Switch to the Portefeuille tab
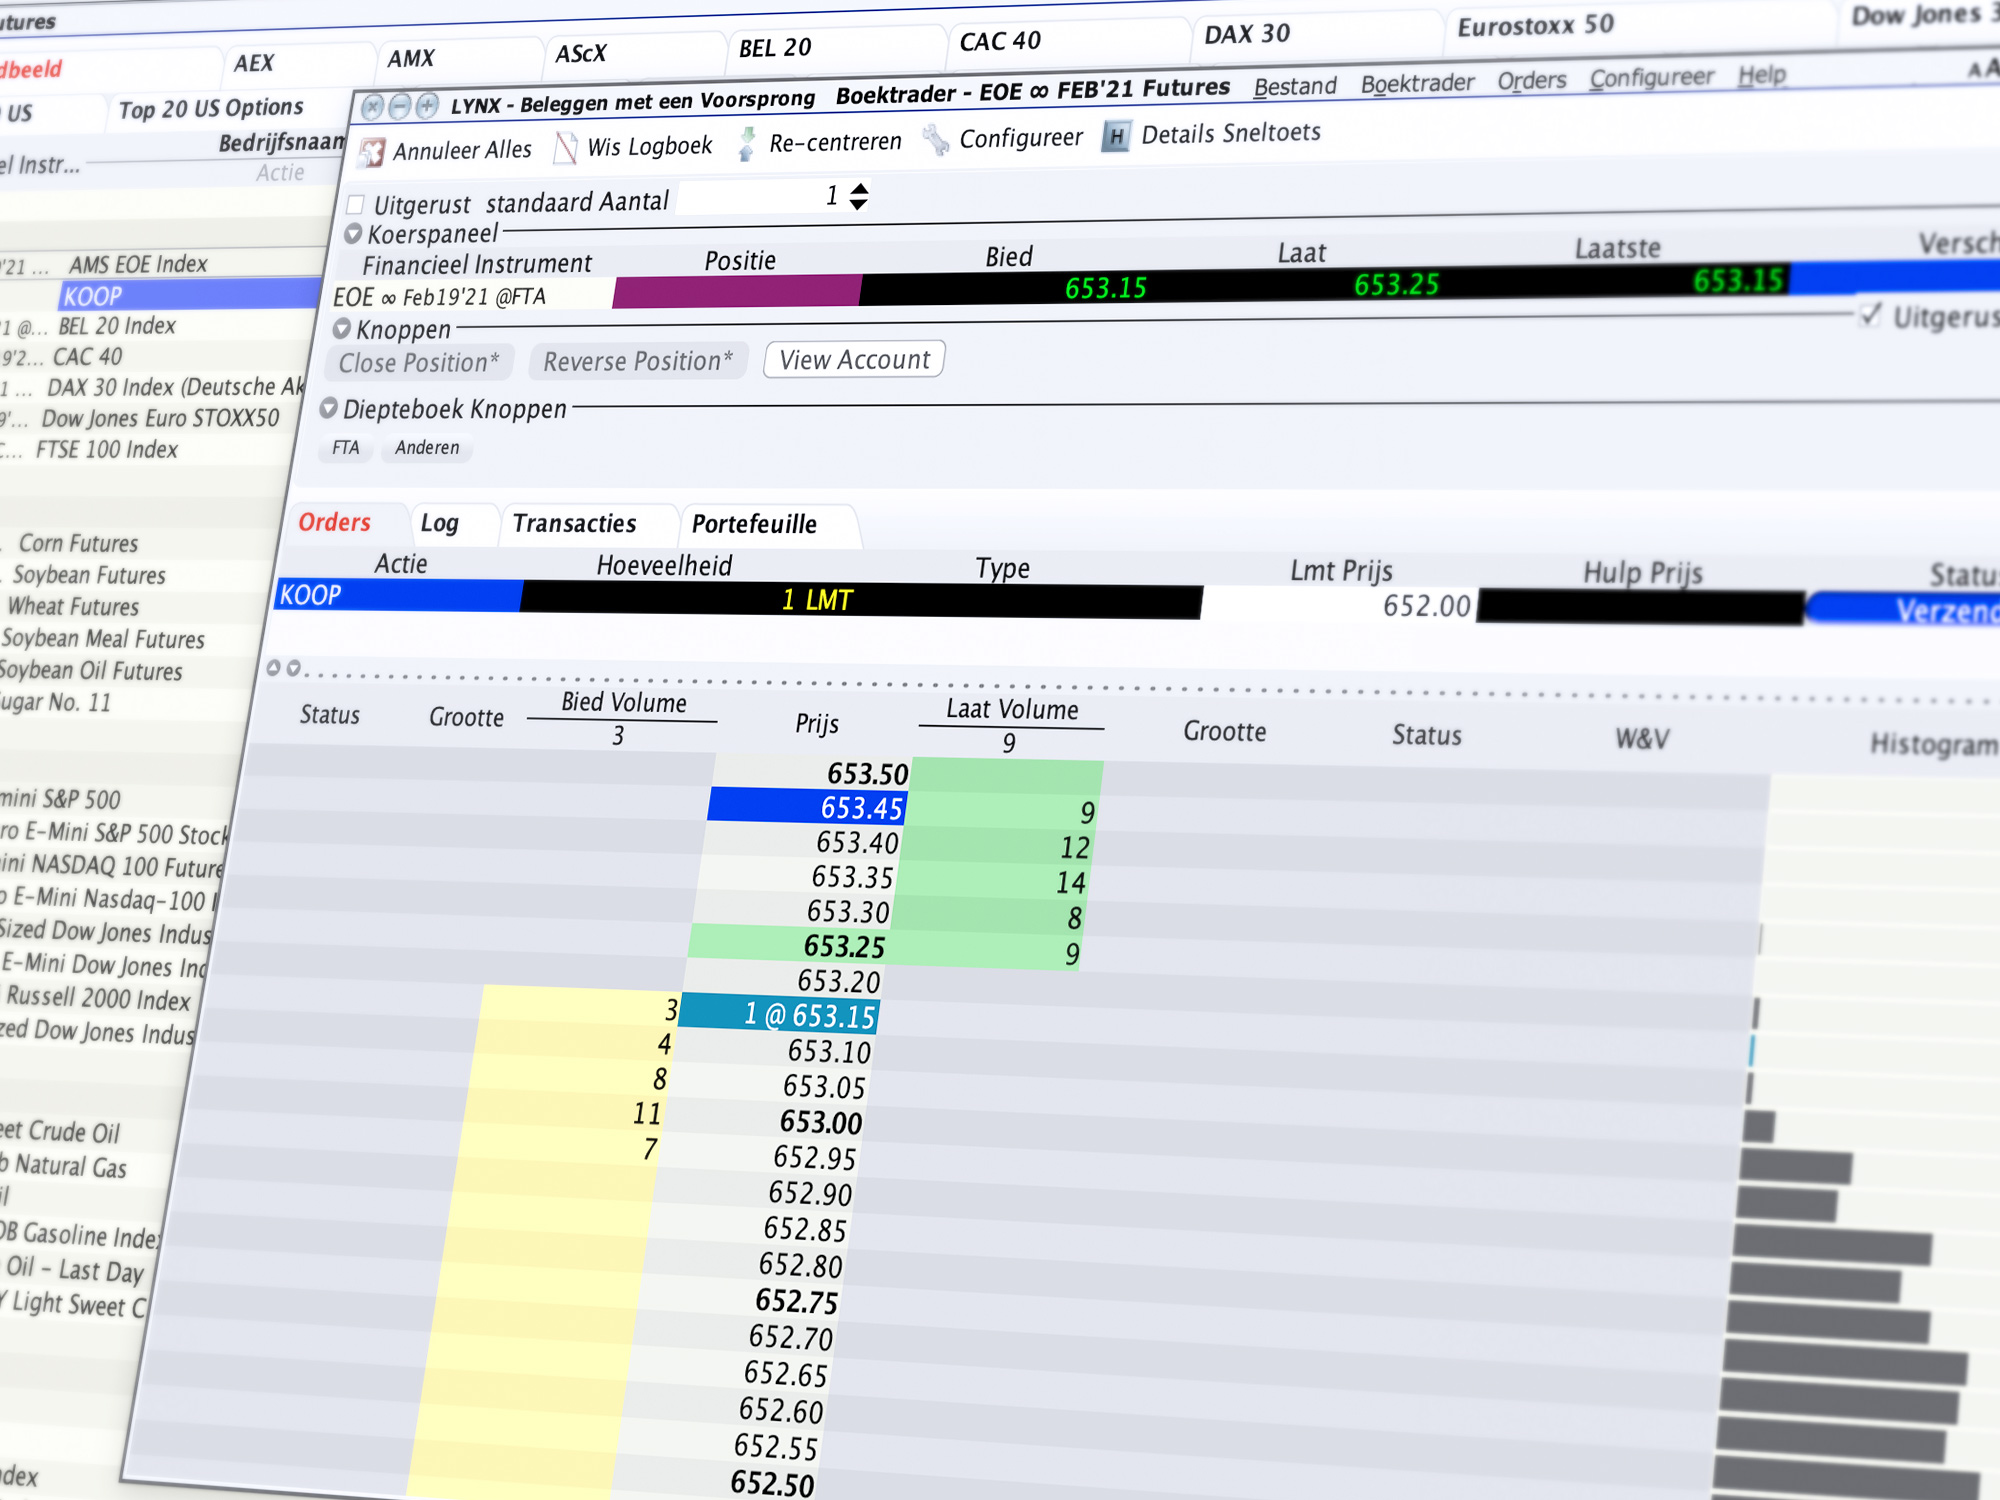The image size is (2000, 1500). pos(755,525)
